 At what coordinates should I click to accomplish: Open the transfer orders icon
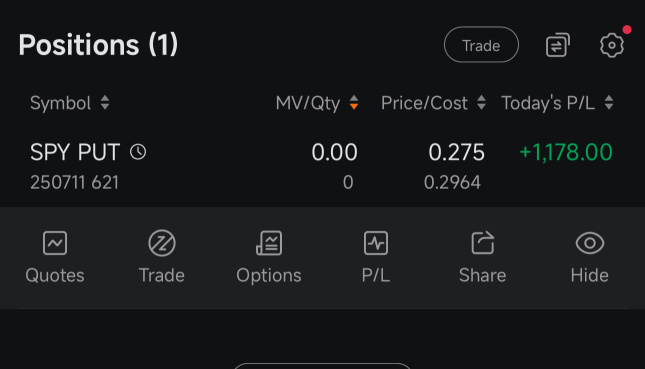tap(557, 45)
